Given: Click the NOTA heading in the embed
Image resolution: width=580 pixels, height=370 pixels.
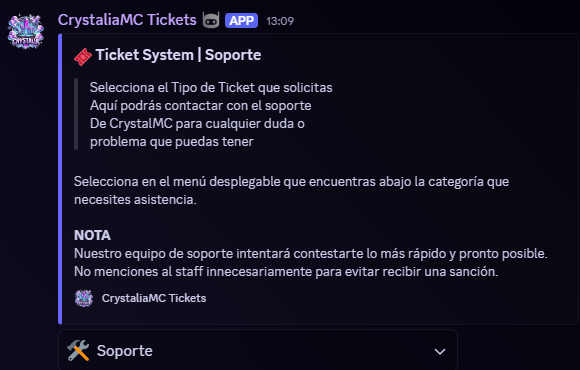Looking at the screenshot, I should [92, 235].
